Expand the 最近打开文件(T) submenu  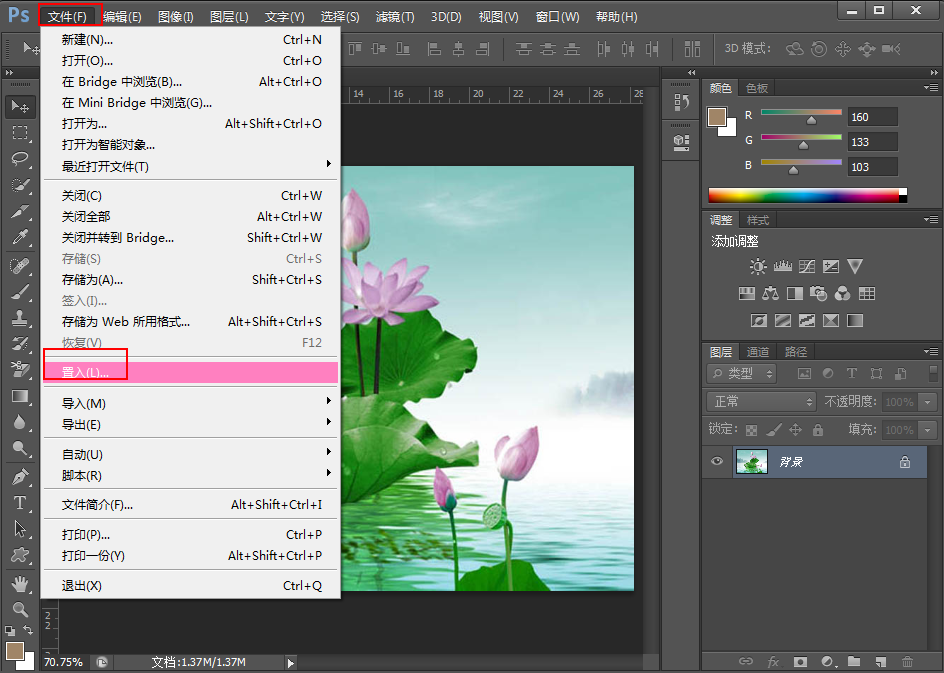[x=191, y=166]
